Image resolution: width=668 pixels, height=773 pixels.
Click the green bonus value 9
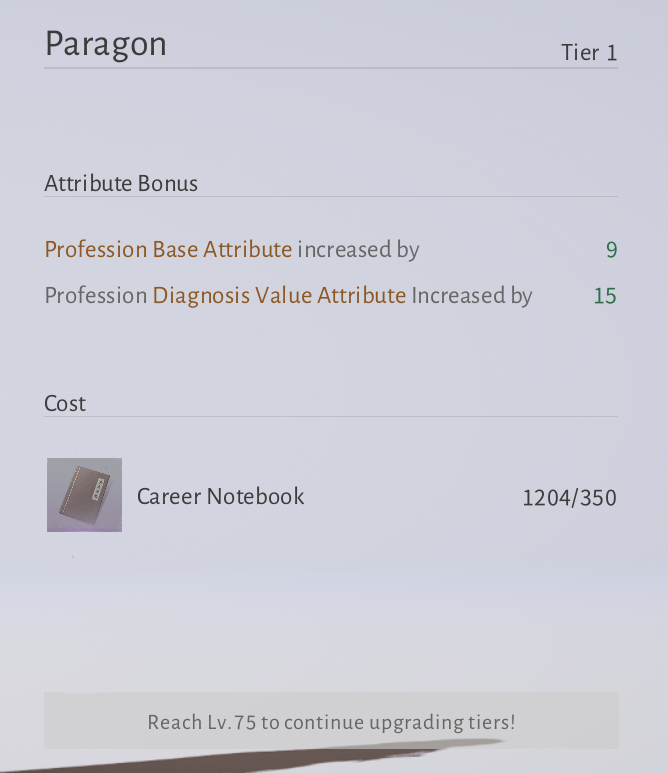pos(611,250)
